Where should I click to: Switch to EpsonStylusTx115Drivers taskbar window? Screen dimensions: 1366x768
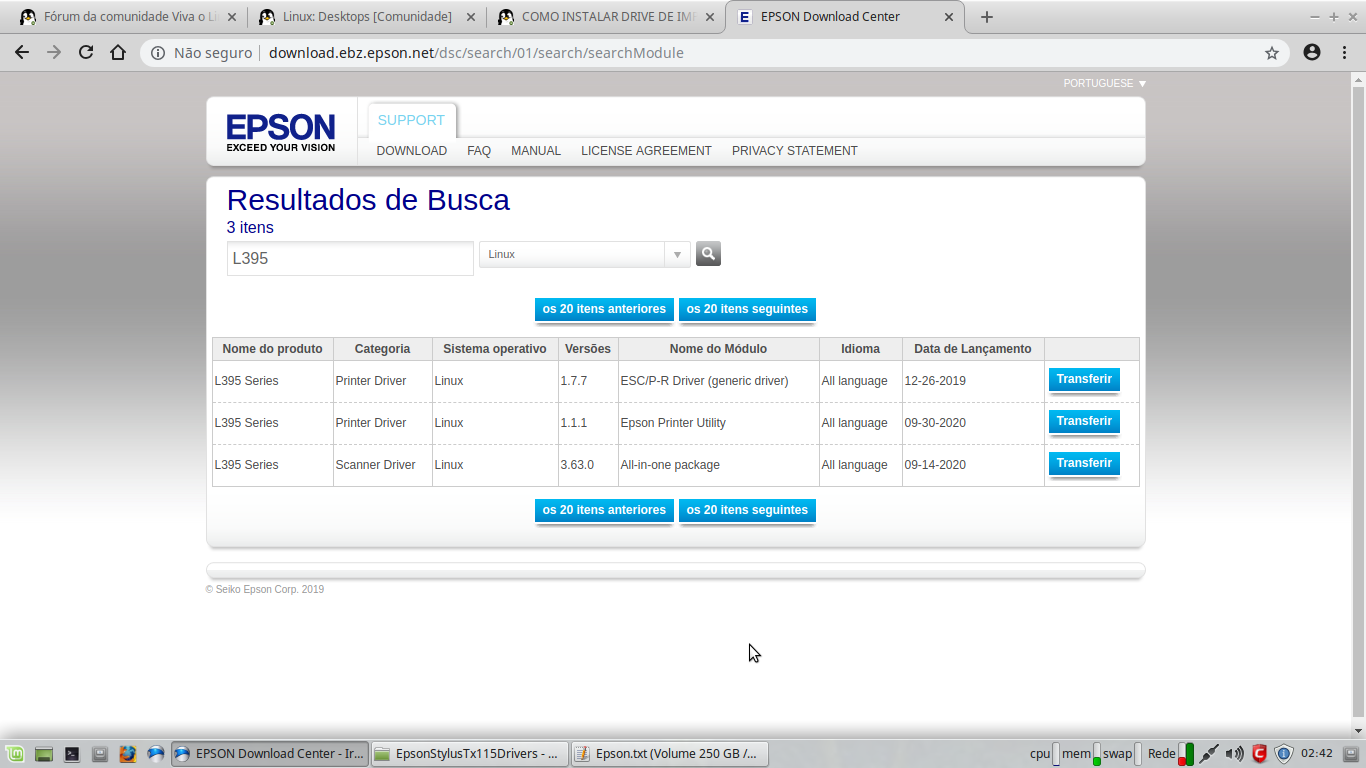470,754
